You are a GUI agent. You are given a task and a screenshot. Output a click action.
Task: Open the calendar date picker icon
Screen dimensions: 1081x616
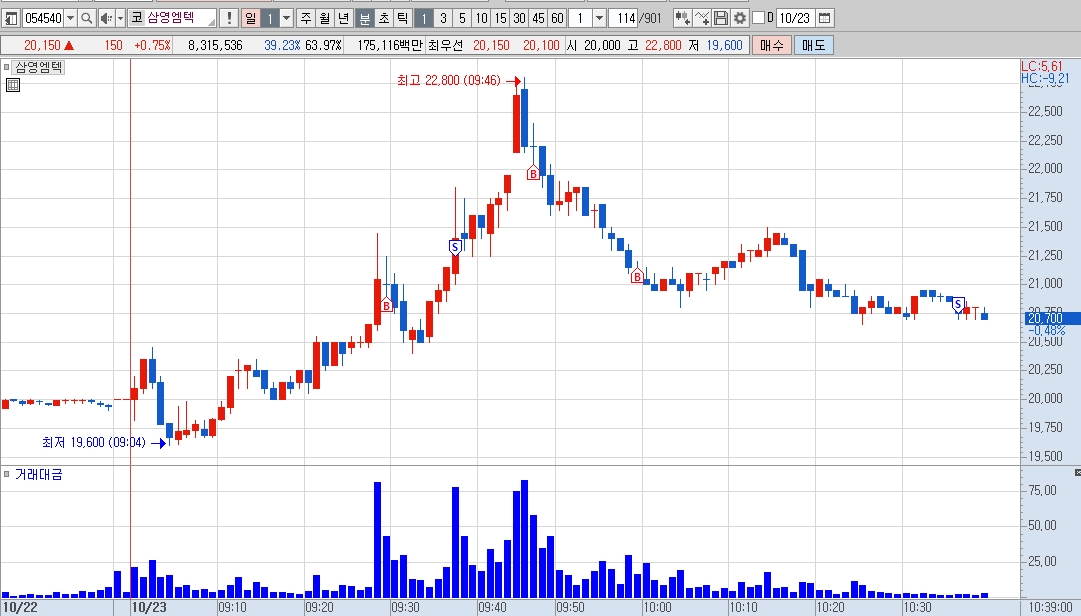click(824, 18)
